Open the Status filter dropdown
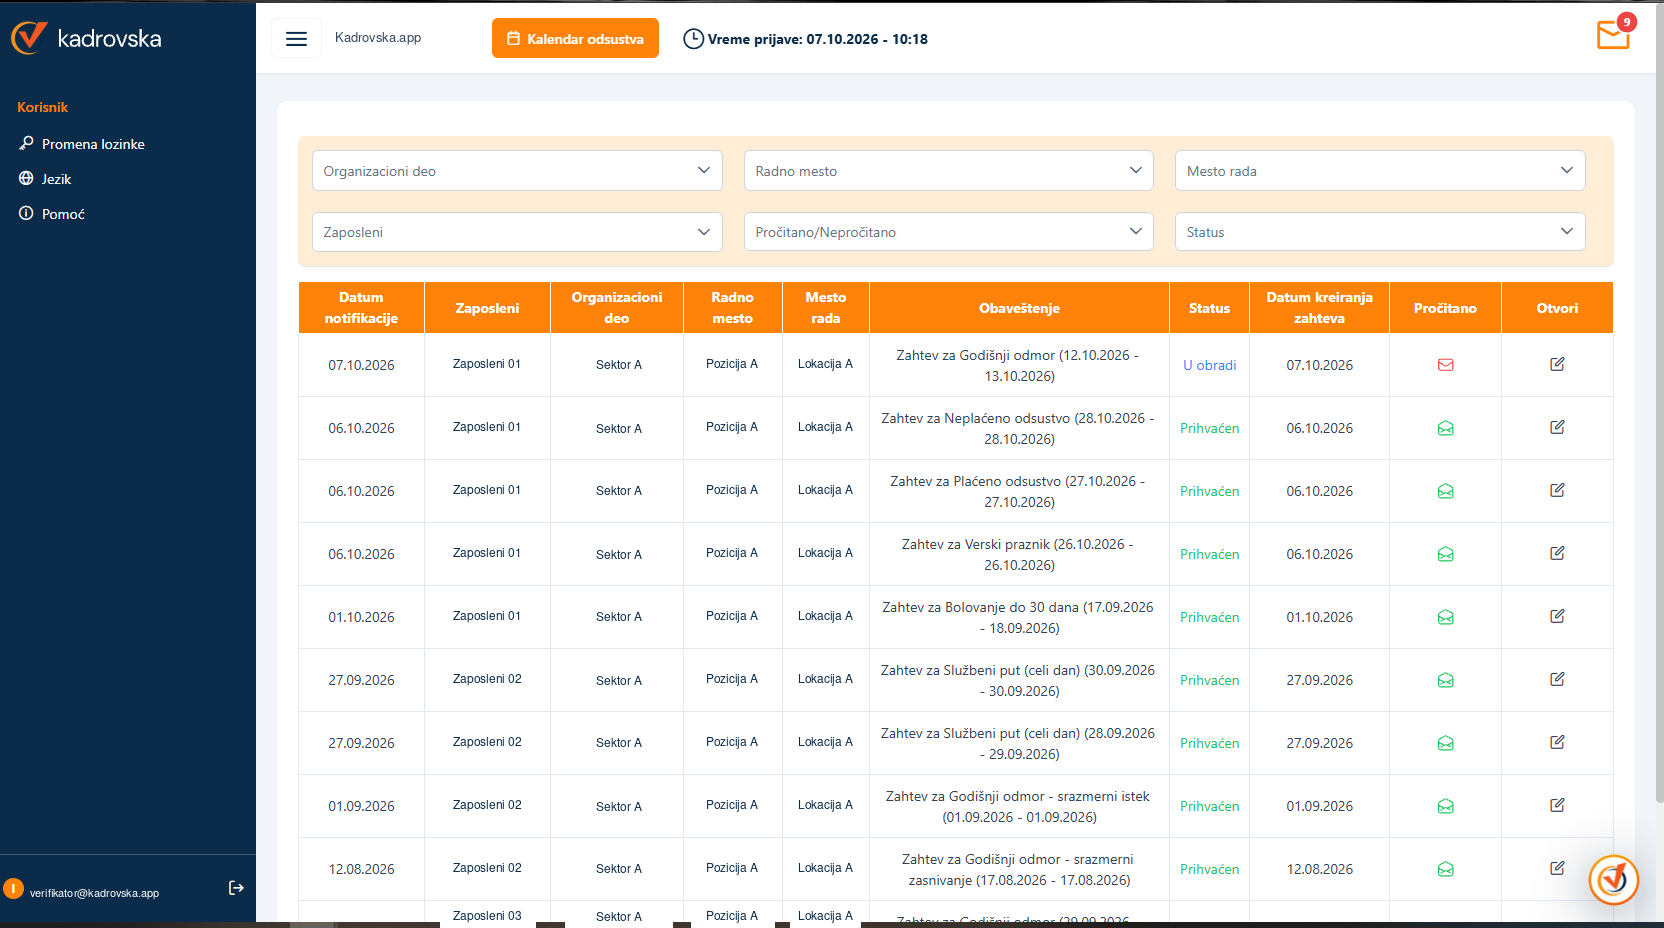 1380,232
